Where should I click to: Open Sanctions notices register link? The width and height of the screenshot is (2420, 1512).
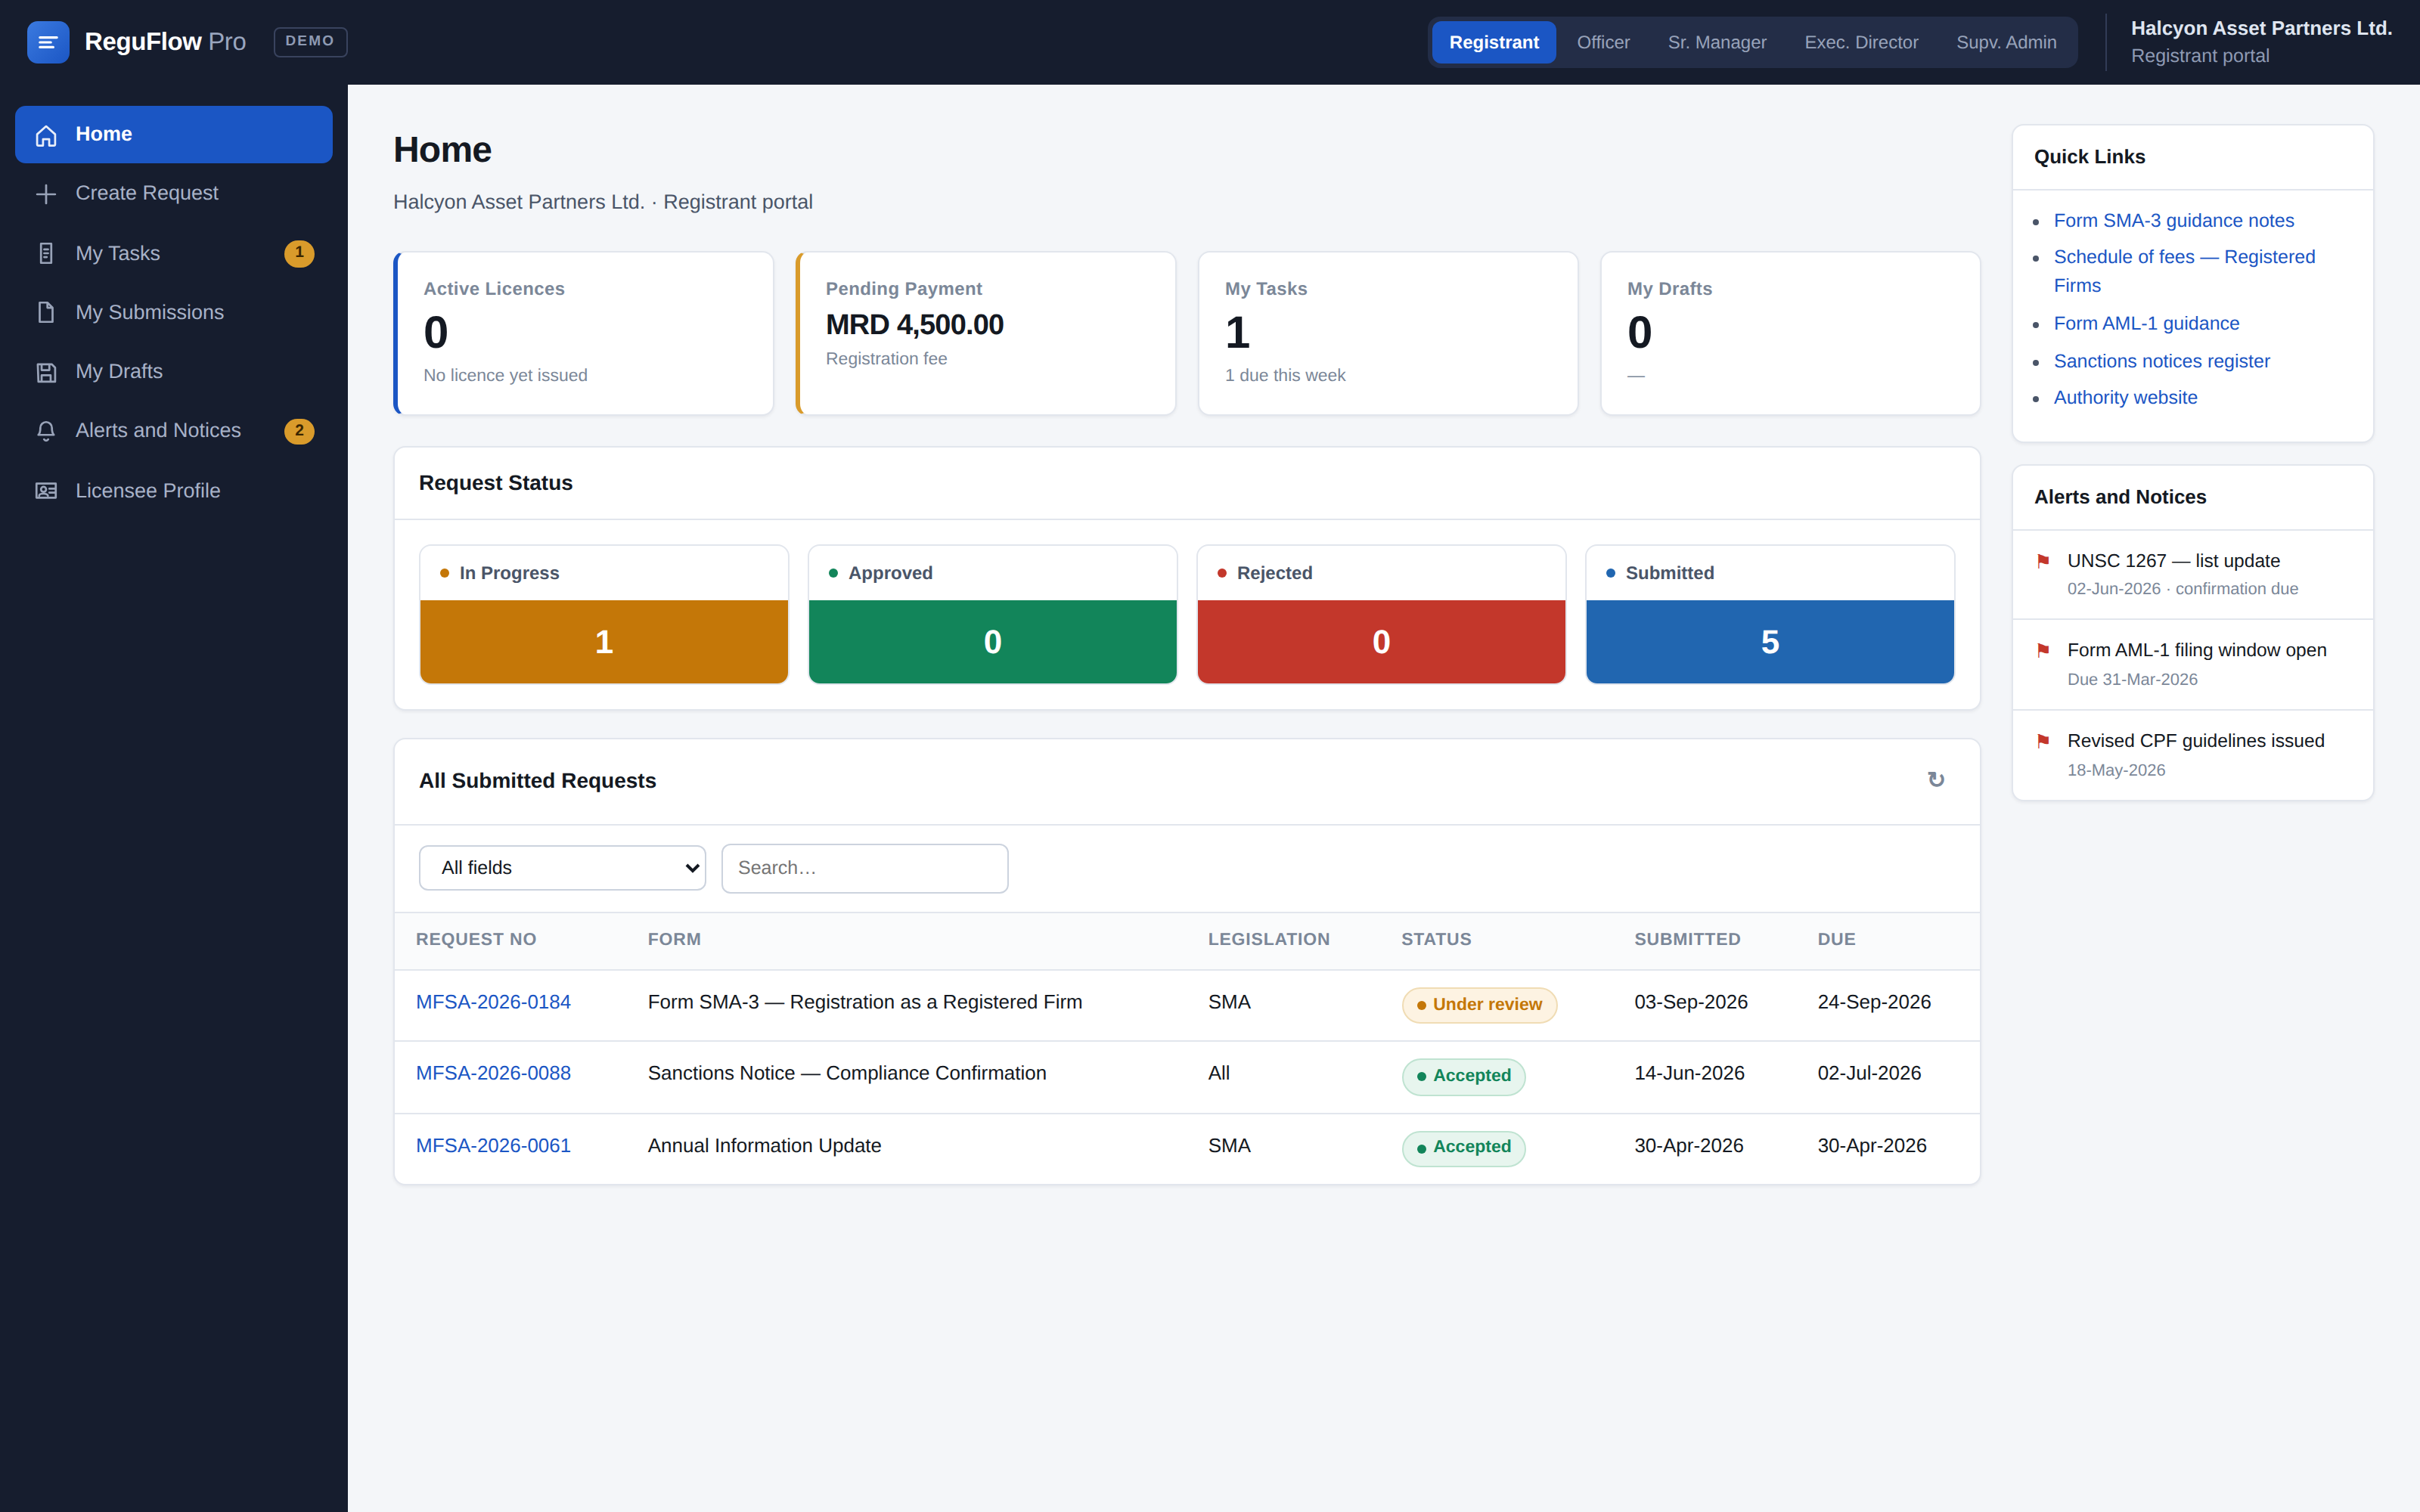2161,361
